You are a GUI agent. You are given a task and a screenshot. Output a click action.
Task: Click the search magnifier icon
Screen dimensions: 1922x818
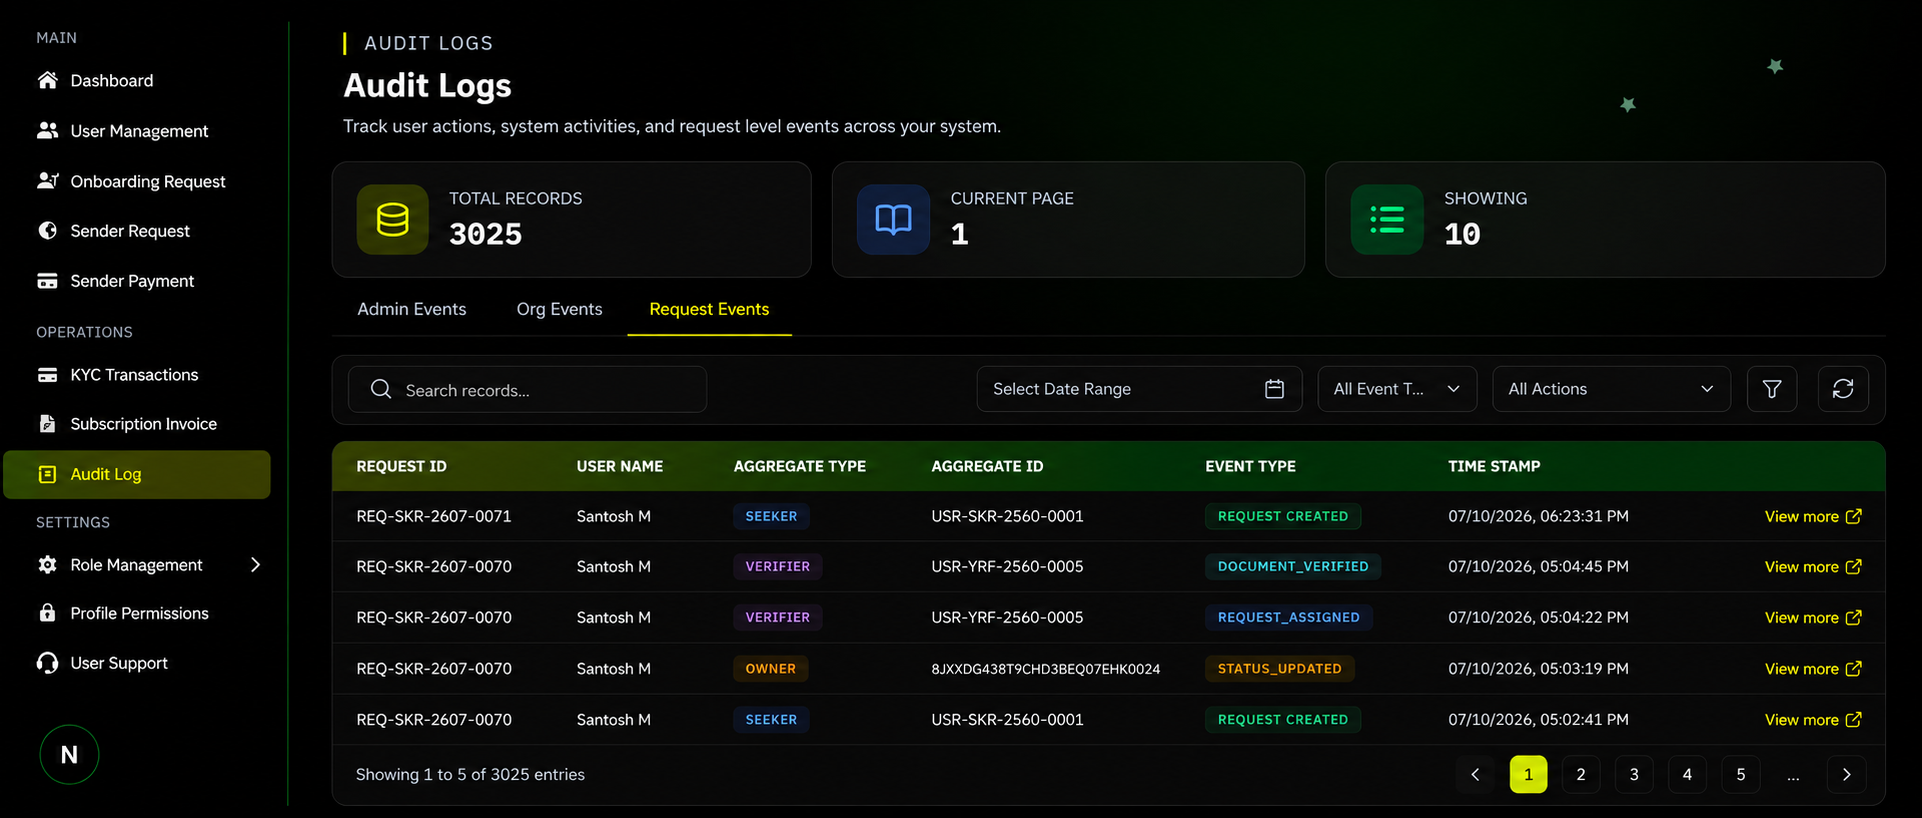(x=381, y=389)
